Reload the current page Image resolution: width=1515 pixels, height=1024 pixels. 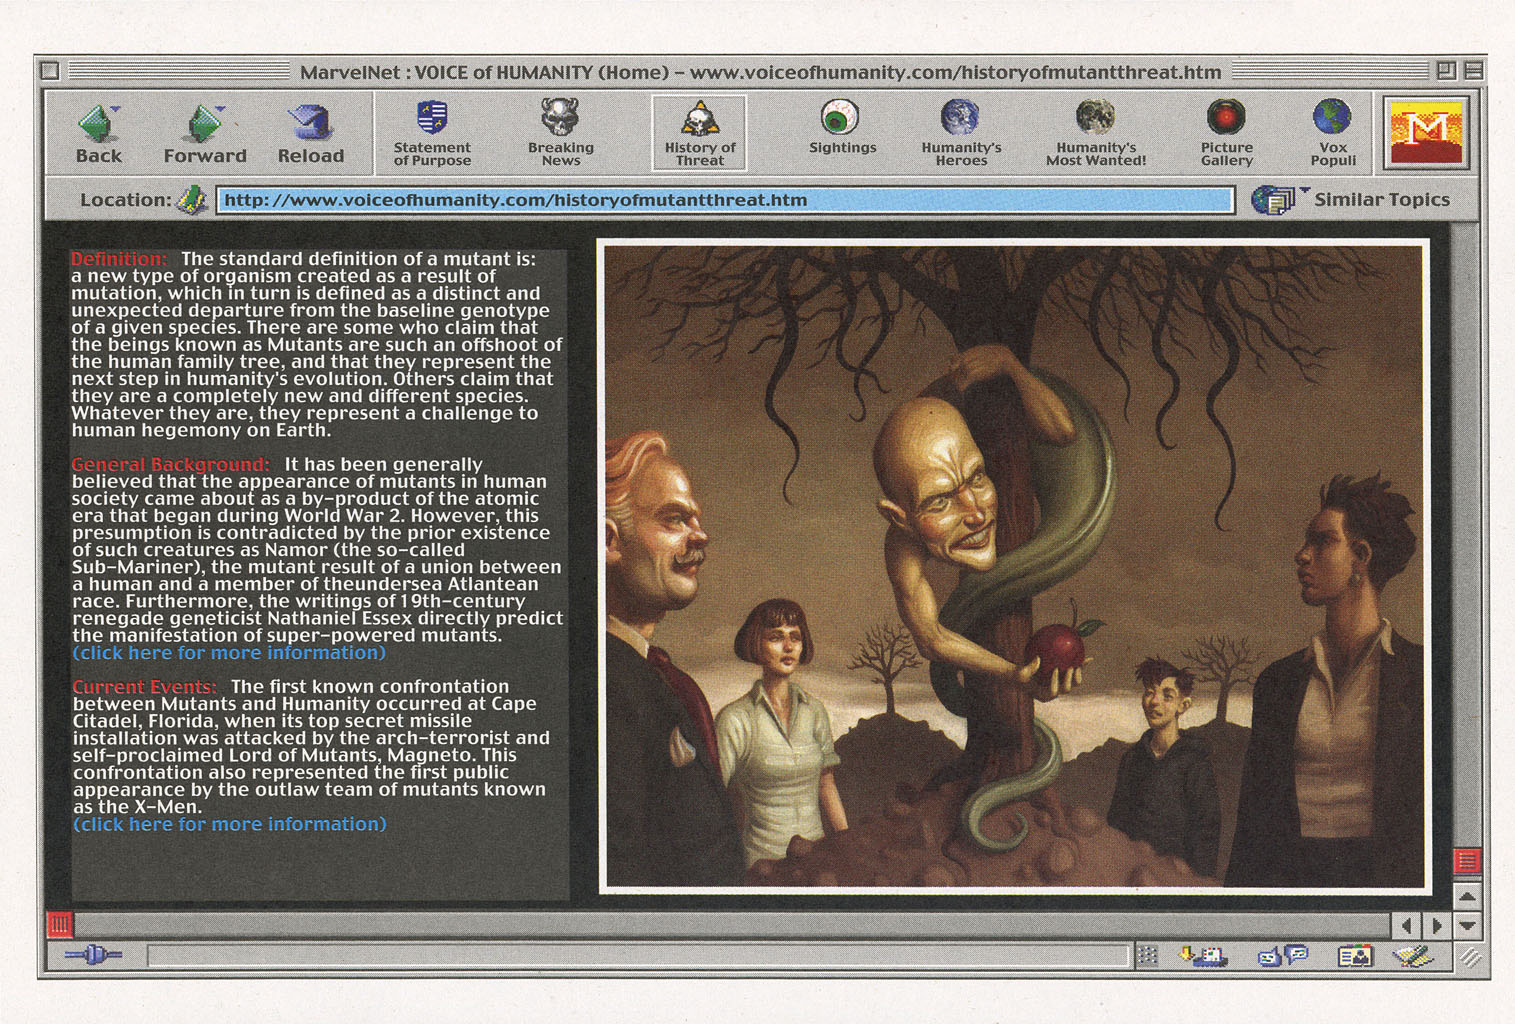tap(311, 133)
